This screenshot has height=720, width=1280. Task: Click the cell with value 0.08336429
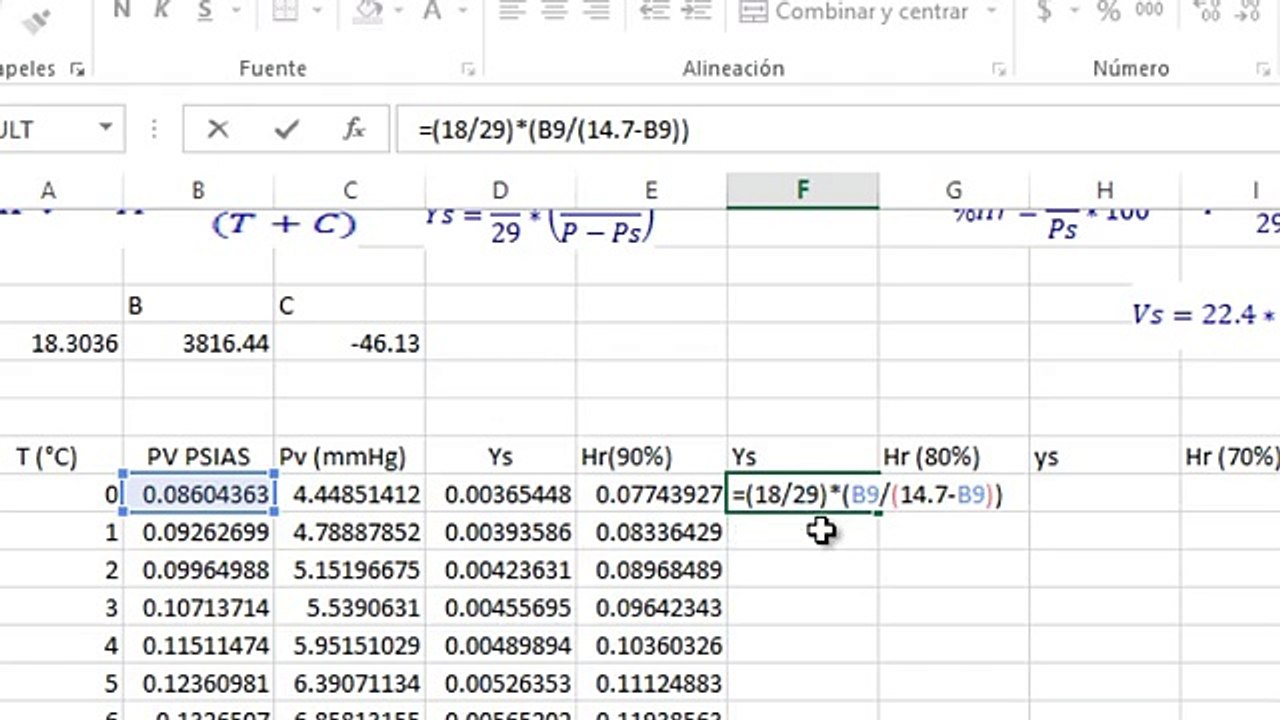(651, 533)
